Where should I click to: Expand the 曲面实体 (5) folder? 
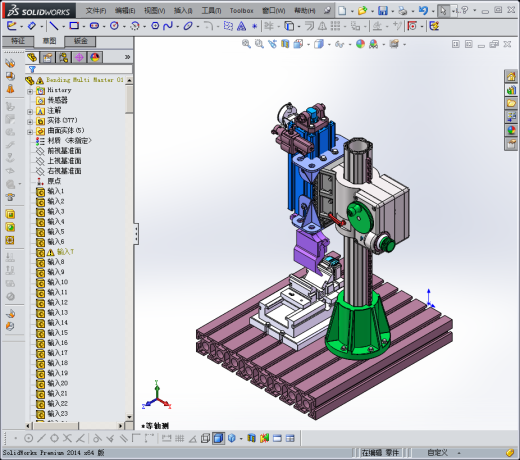pyautogui.click(x=30, y=132)
